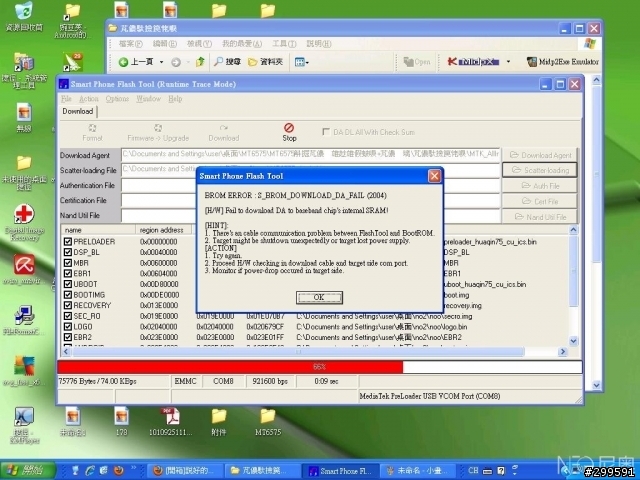
Task: Open Help menu in Flash Tool
Action: click(175, 99)
